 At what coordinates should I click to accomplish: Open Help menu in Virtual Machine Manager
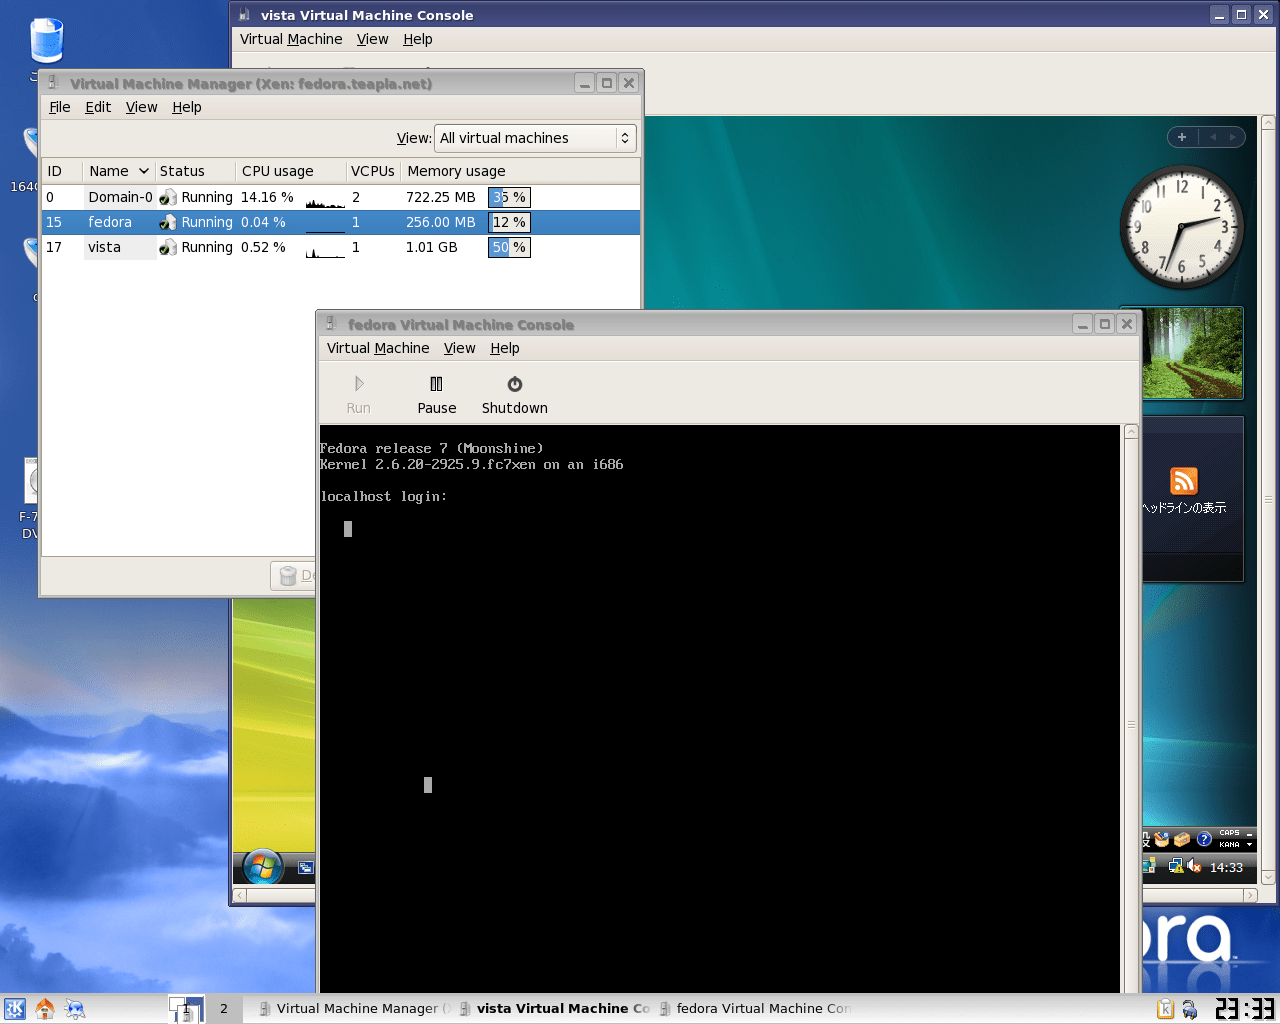point(187,107)
